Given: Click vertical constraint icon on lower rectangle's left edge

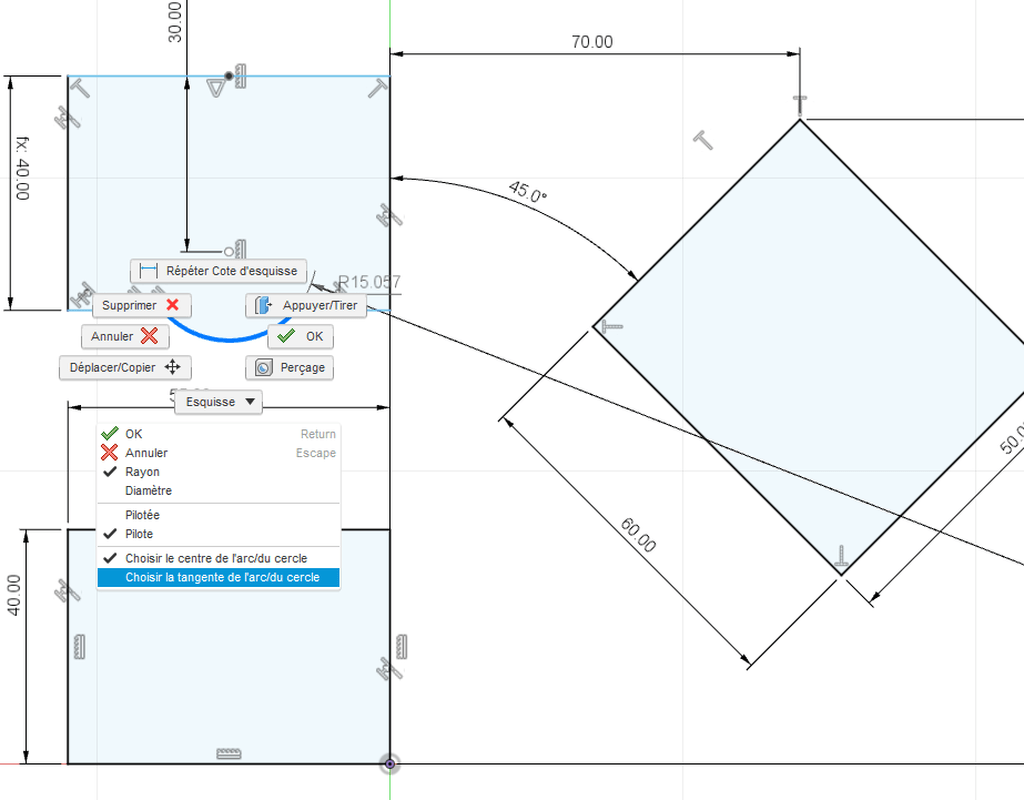Looking at the screenshot, I should (80, 647).
